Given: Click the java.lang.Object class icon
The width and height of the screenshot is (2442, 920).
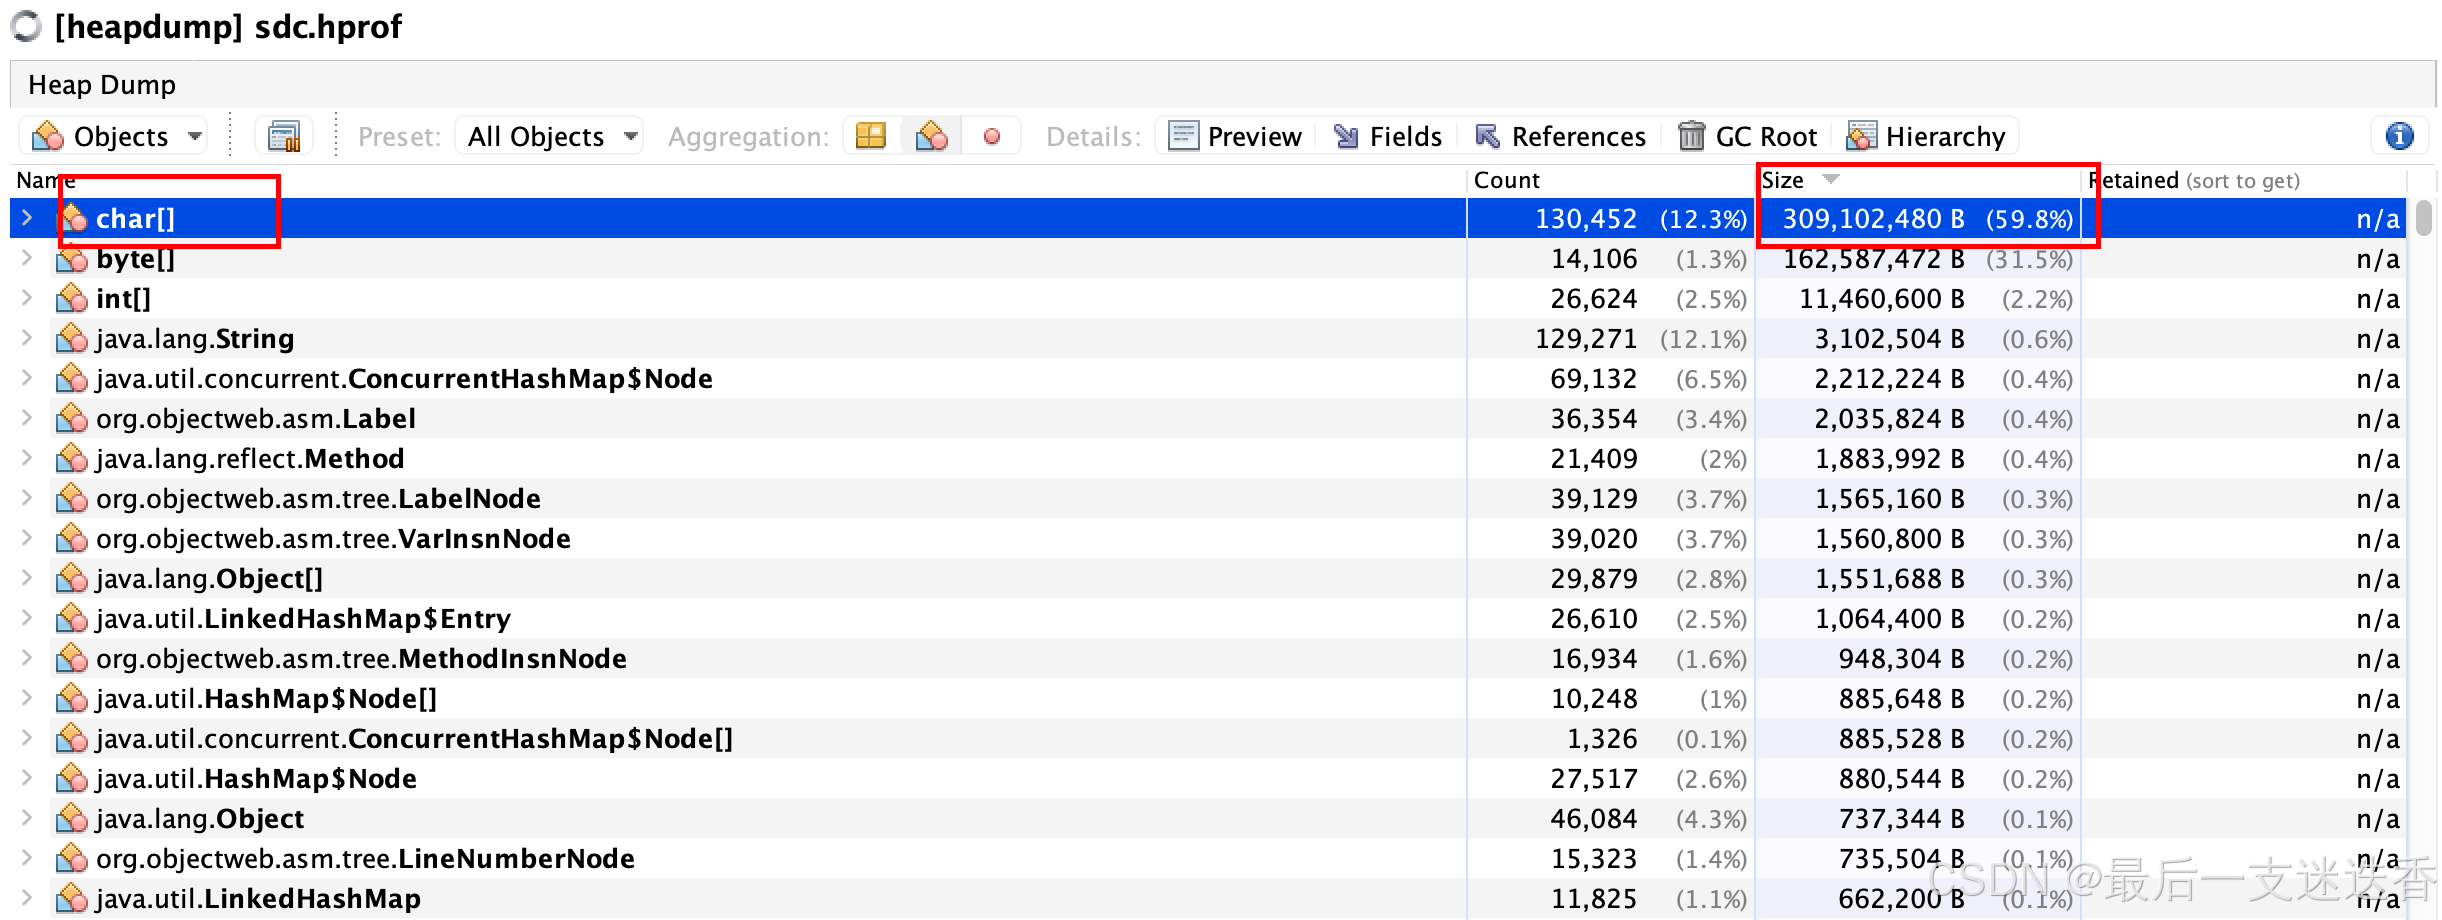Looking at the screenshot, I should pyautogui.click(x=72, y=818).
